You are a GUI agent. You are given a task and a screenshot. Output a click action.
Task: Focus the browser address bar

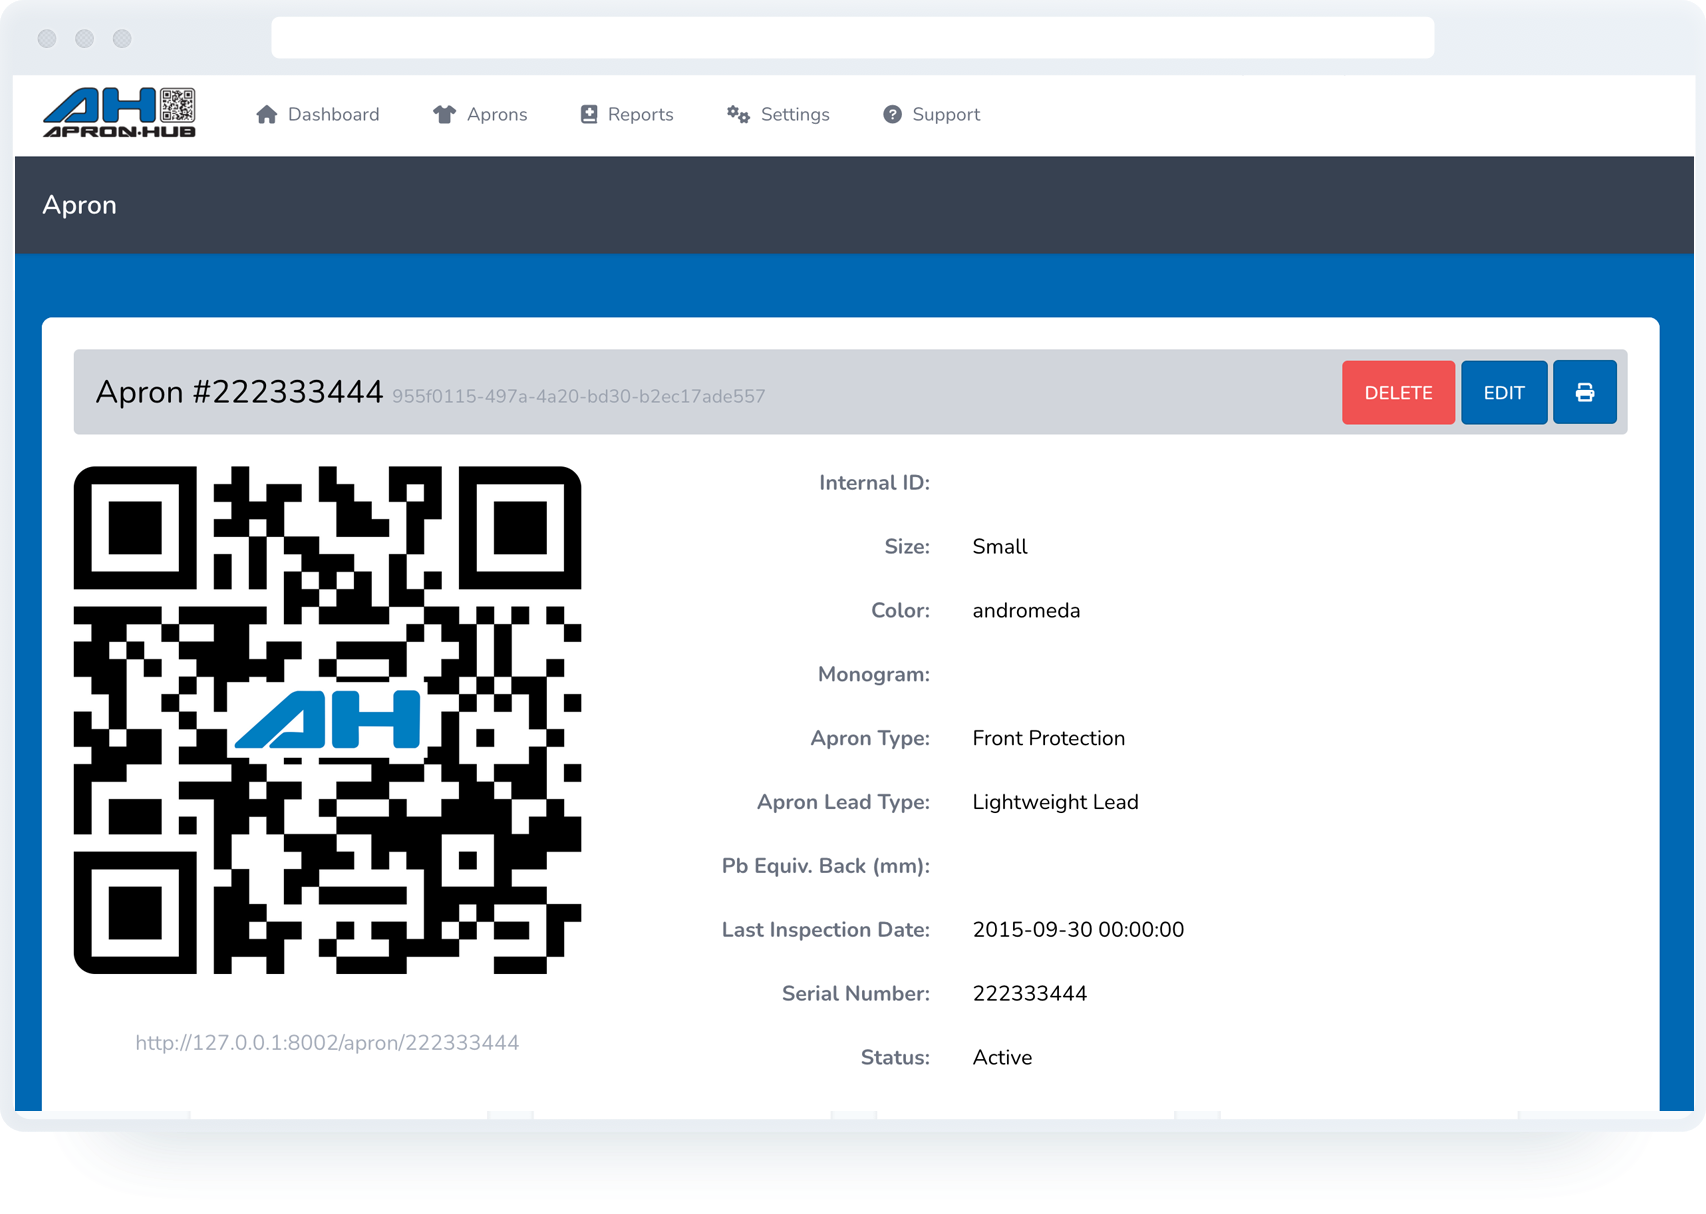coord(852,38)
